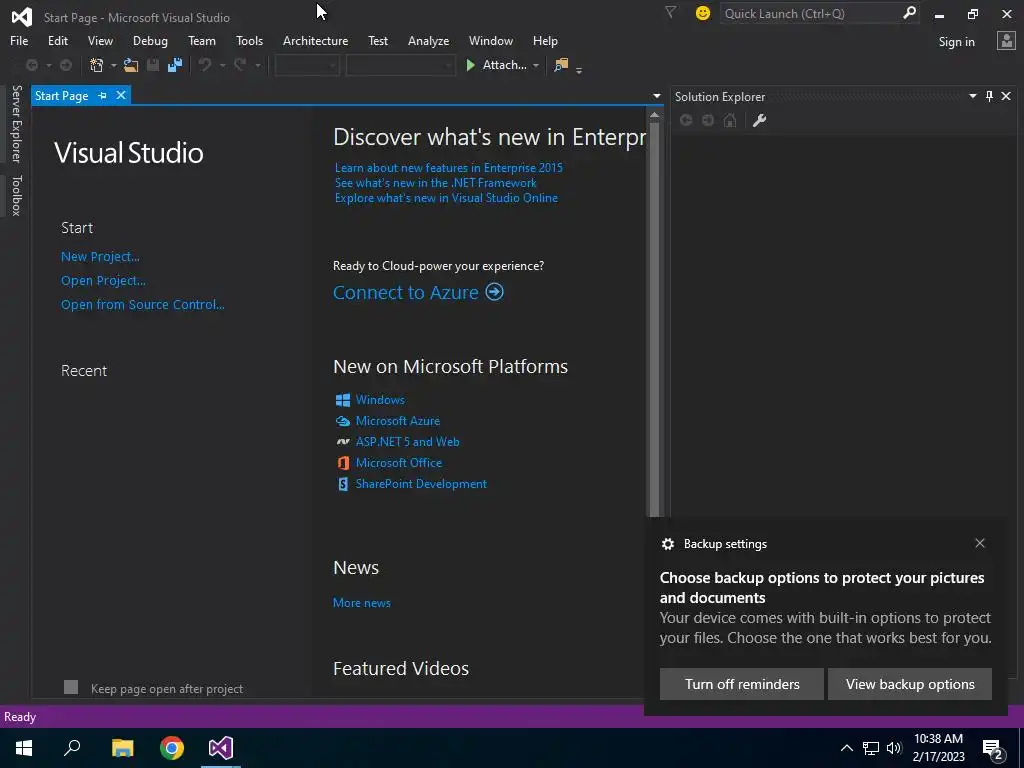Expand the Server Explorer side tab
Viewport: 1024px width, 768px height.
pyautogui.click(x=16, y=123)
